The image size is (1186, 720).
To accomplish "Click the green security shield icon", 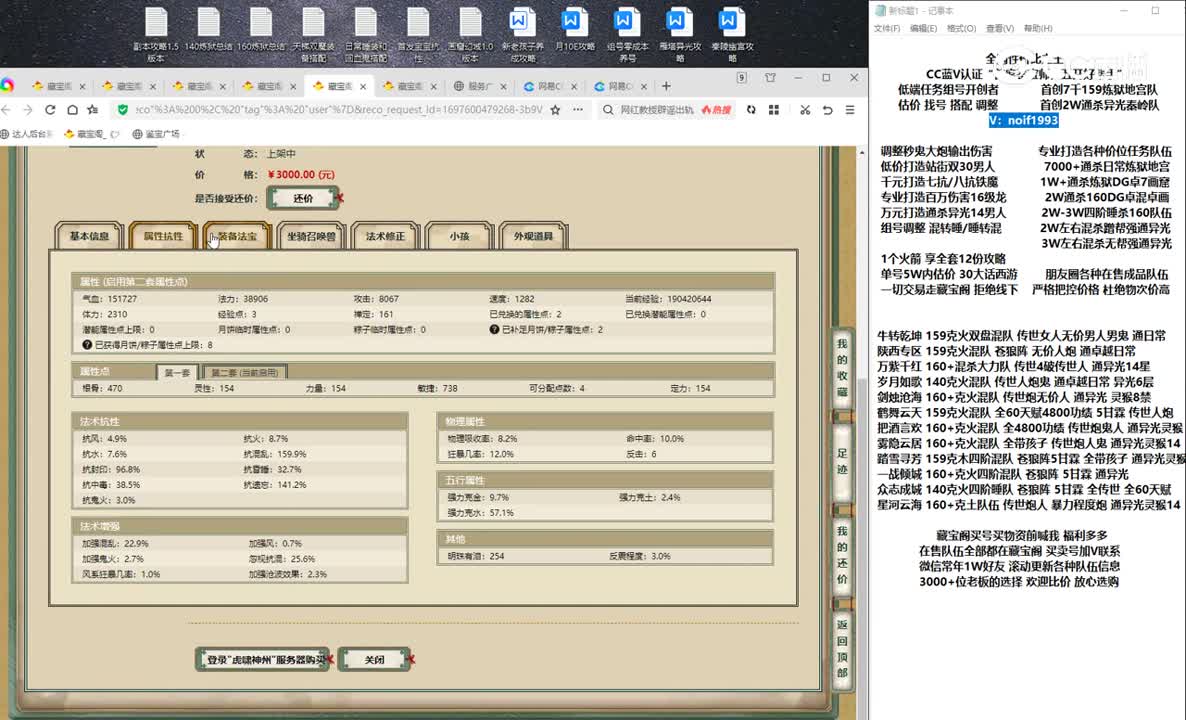I will (x=123, y=110).
